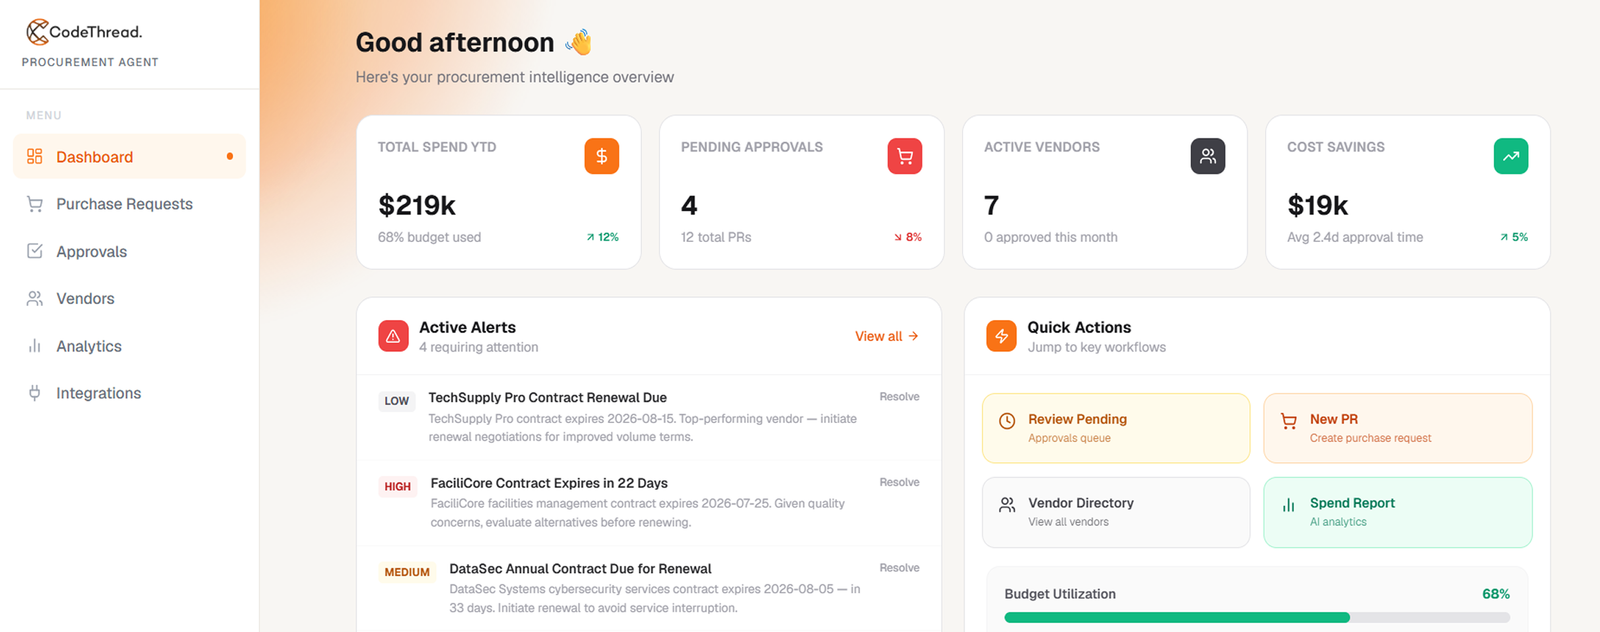Resolve the FaciliCore Contract Expires alert

[899, 482]
